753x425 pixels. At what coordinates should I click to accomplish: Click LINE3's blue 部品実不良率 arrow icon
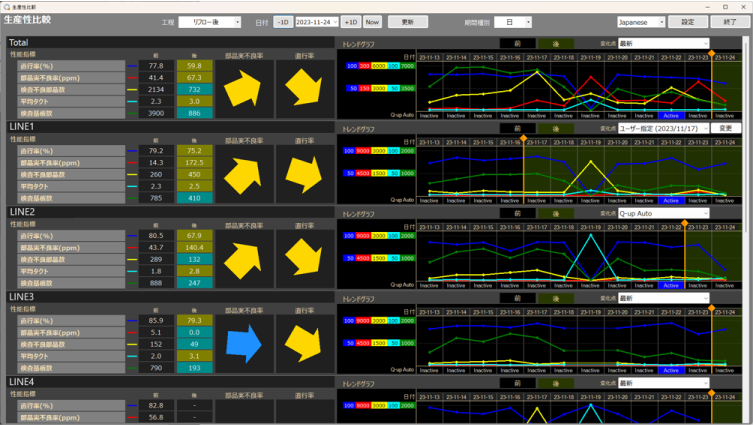(243, 344)
